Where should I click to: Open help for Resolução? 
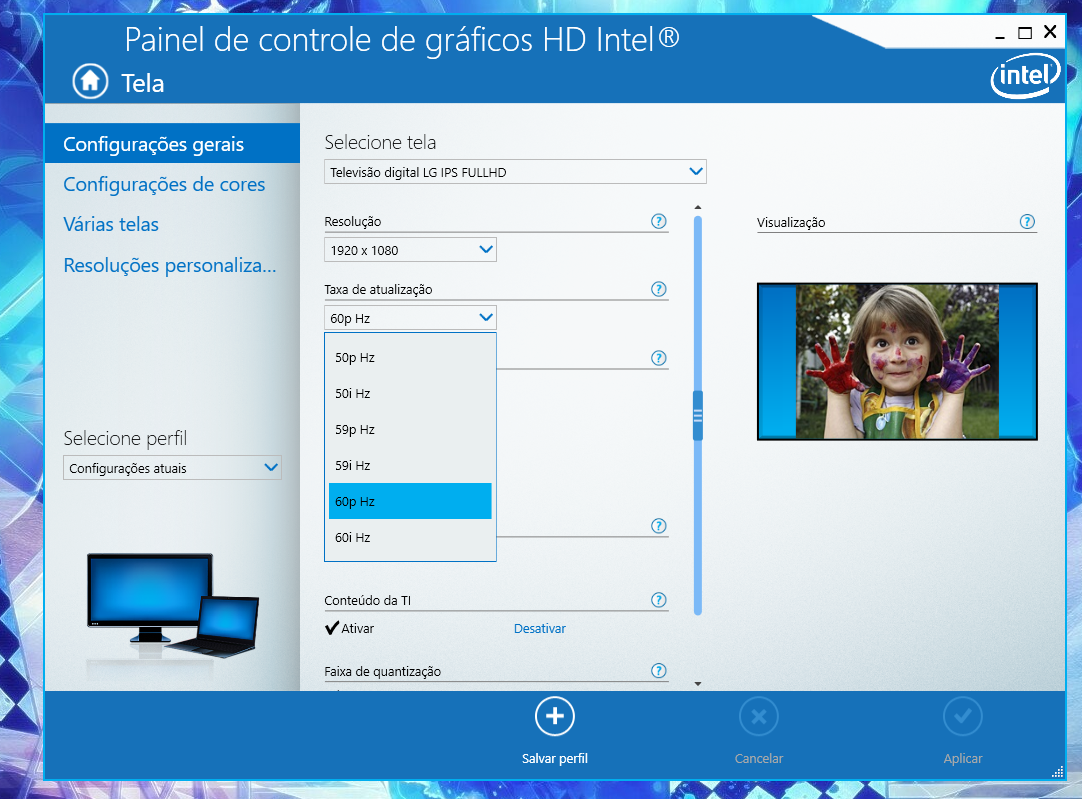point(658,221)
